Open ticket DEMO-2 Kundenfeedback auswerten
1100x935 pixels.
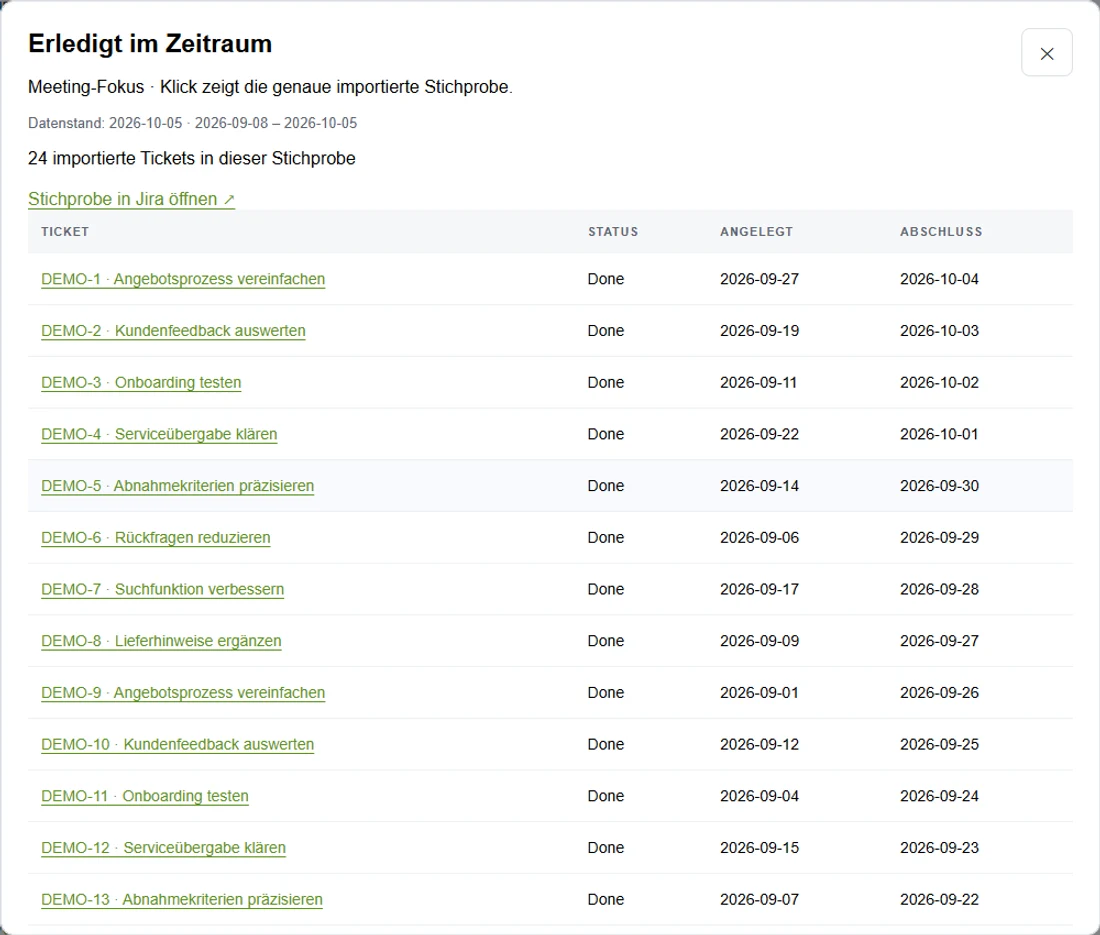(x=173, y=331)
